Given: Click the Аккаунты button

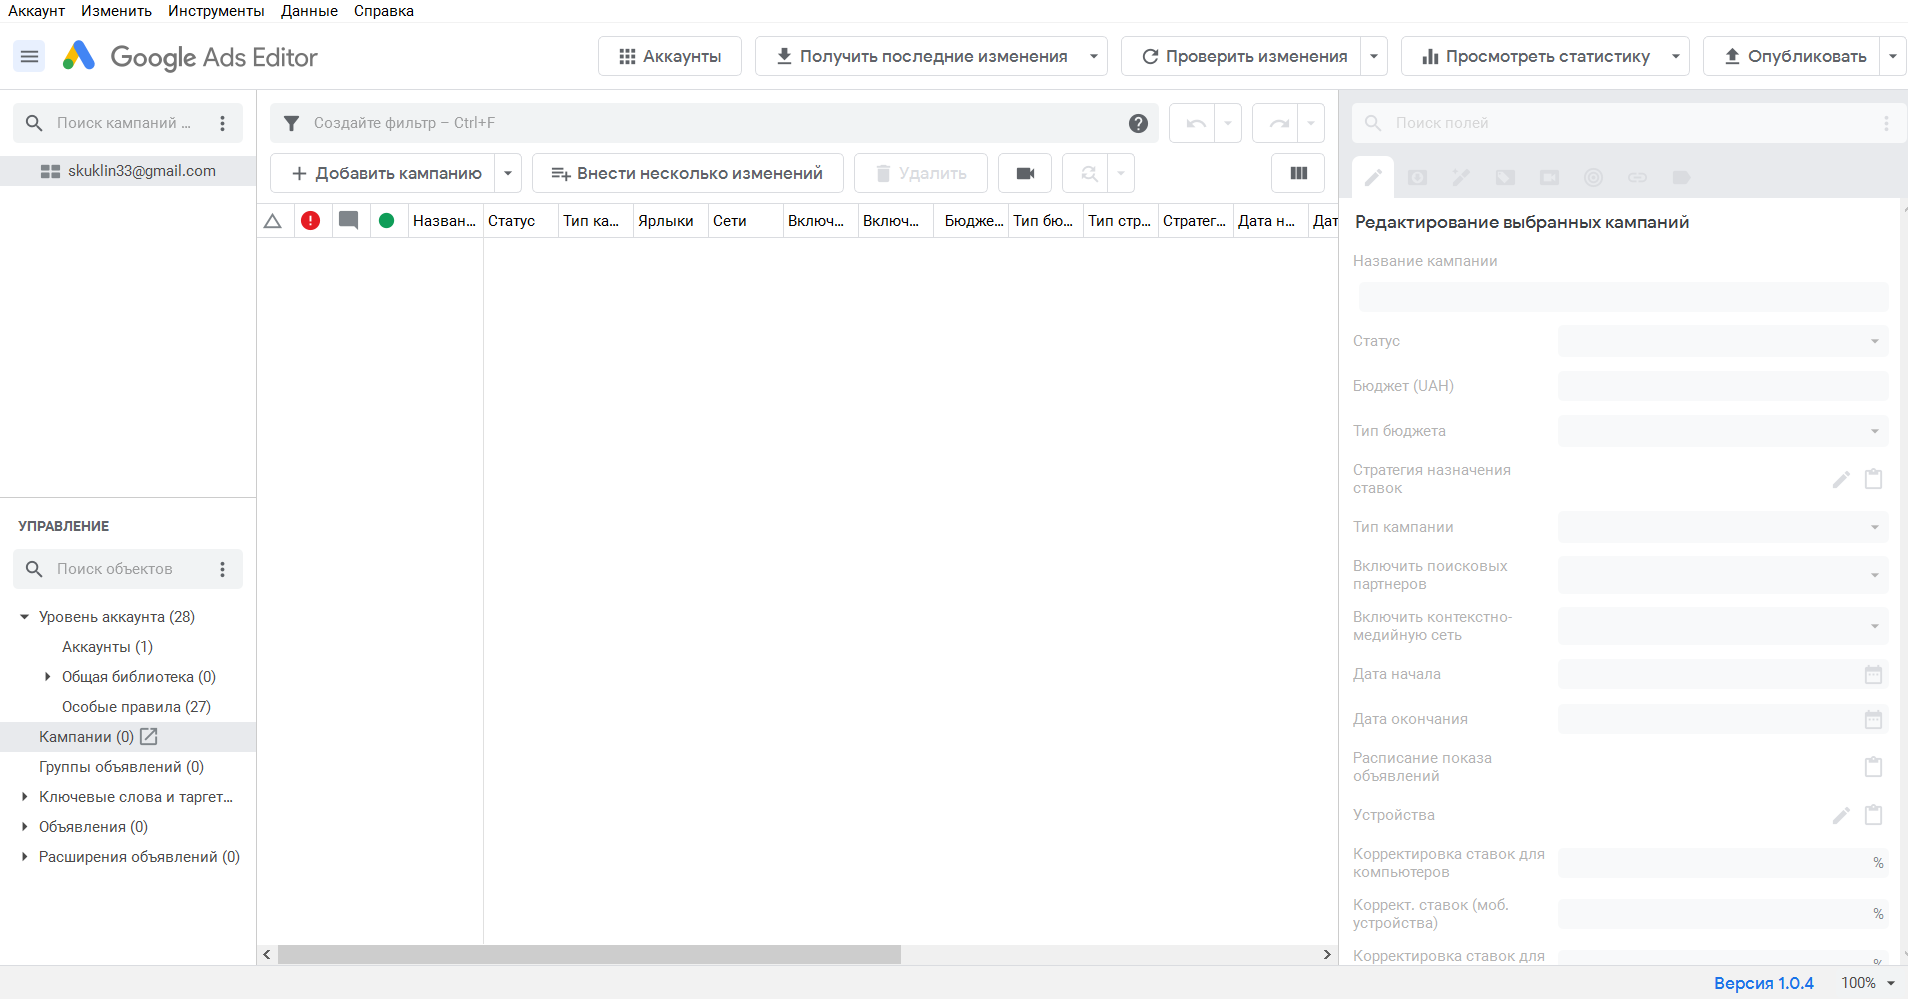Looking at the screenshot, I should [x=670, y=57].
